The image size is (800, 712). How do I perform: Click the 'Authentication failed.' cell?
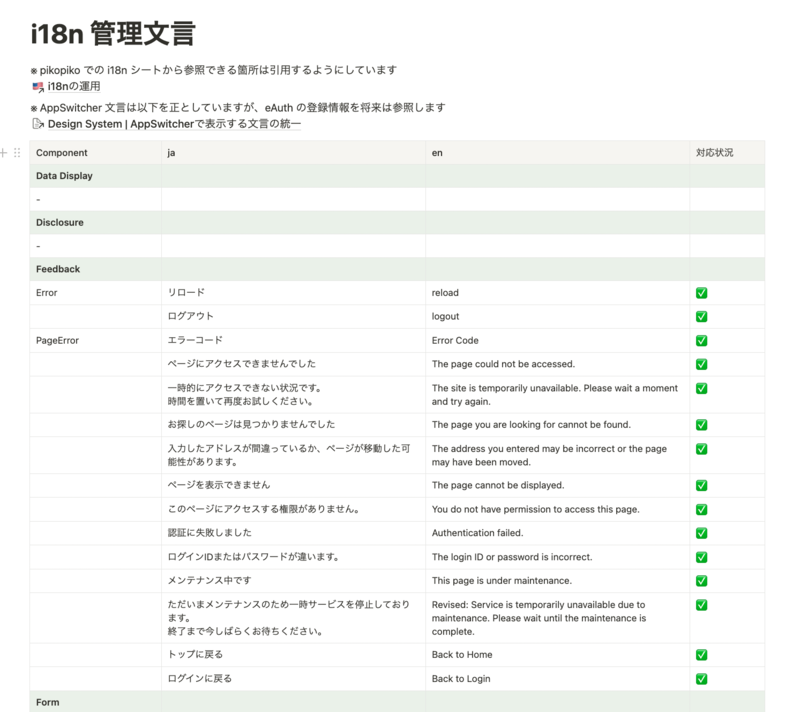point(558,533)
